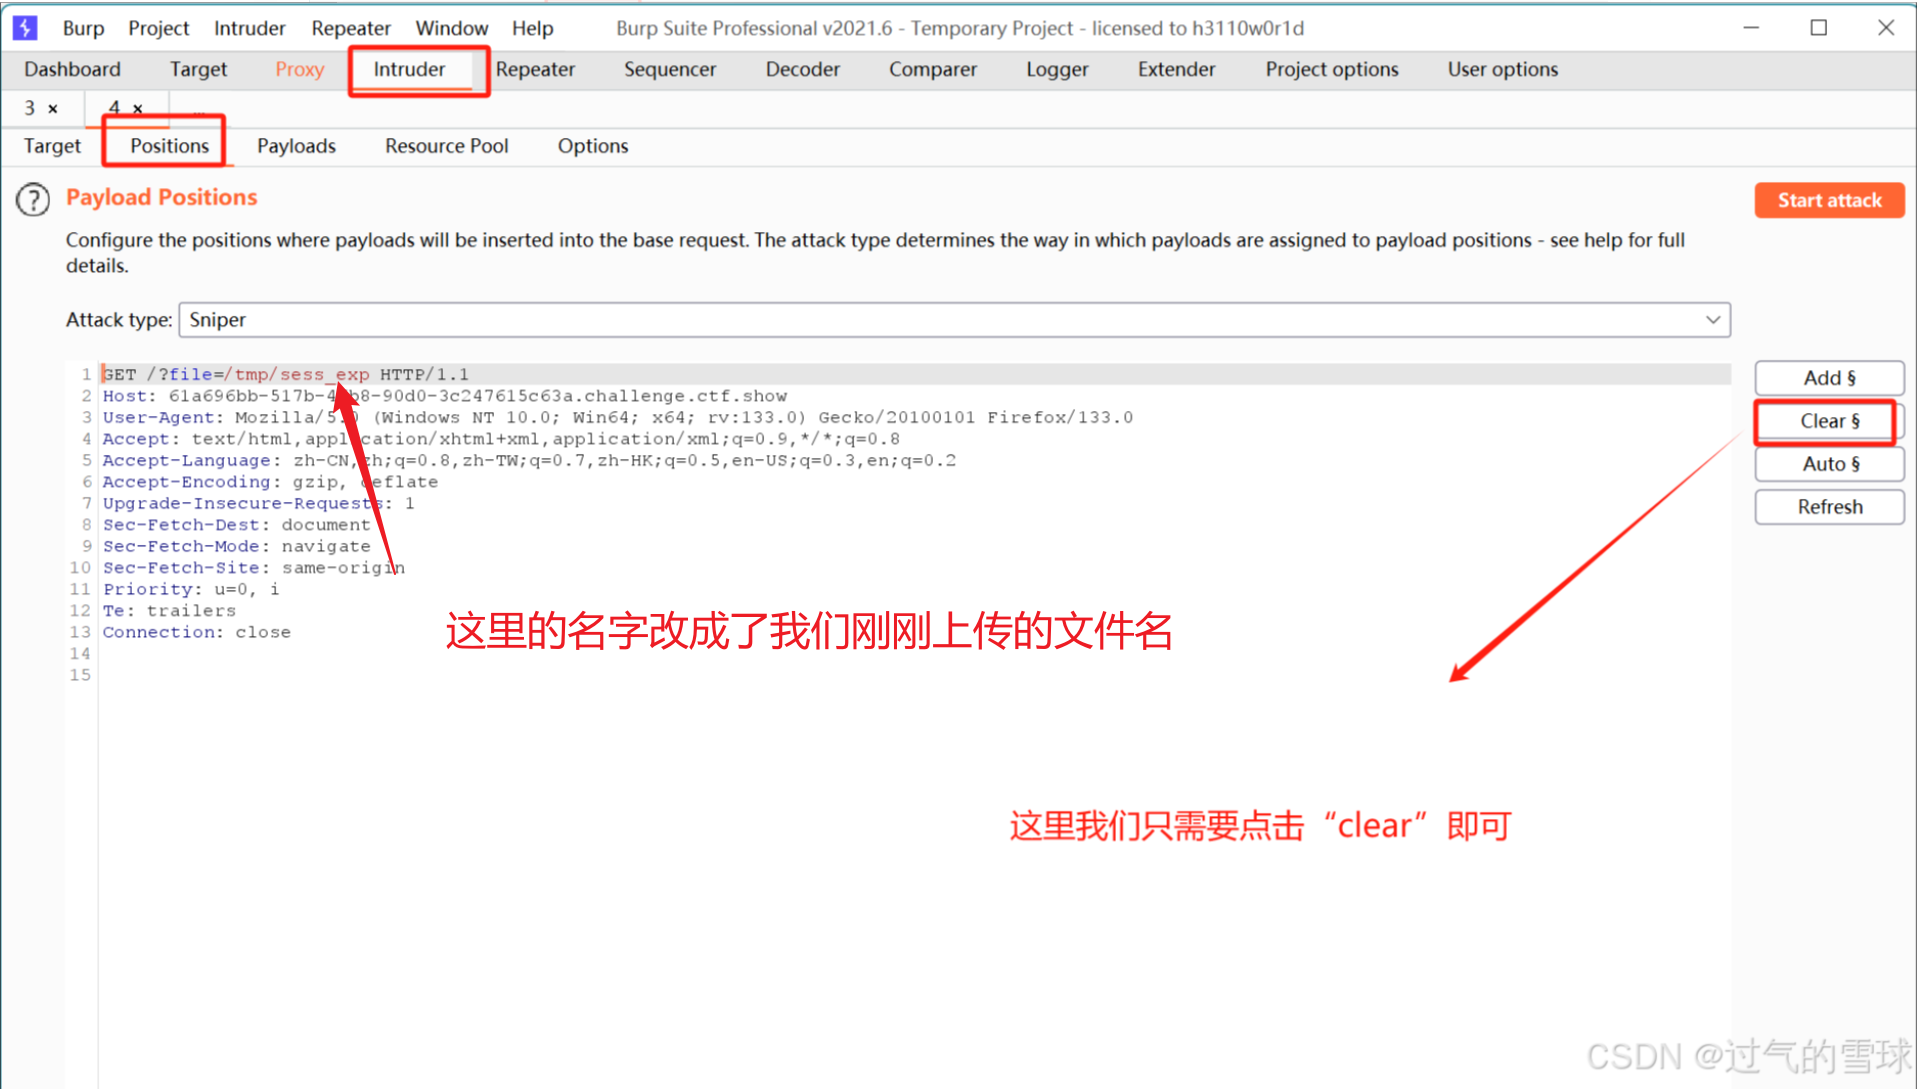Switch to the Repeater tool tab
This screenshot has height=1089, width=1917.
point(535,69)
